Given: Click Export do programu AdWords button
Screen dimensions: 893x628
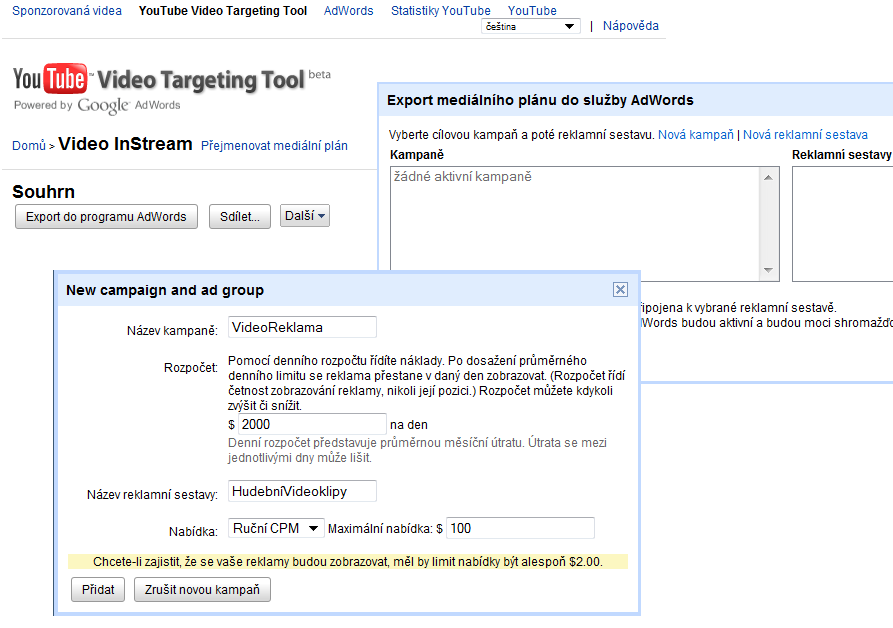Looking at the screenshot, I should tap(106, 217).
